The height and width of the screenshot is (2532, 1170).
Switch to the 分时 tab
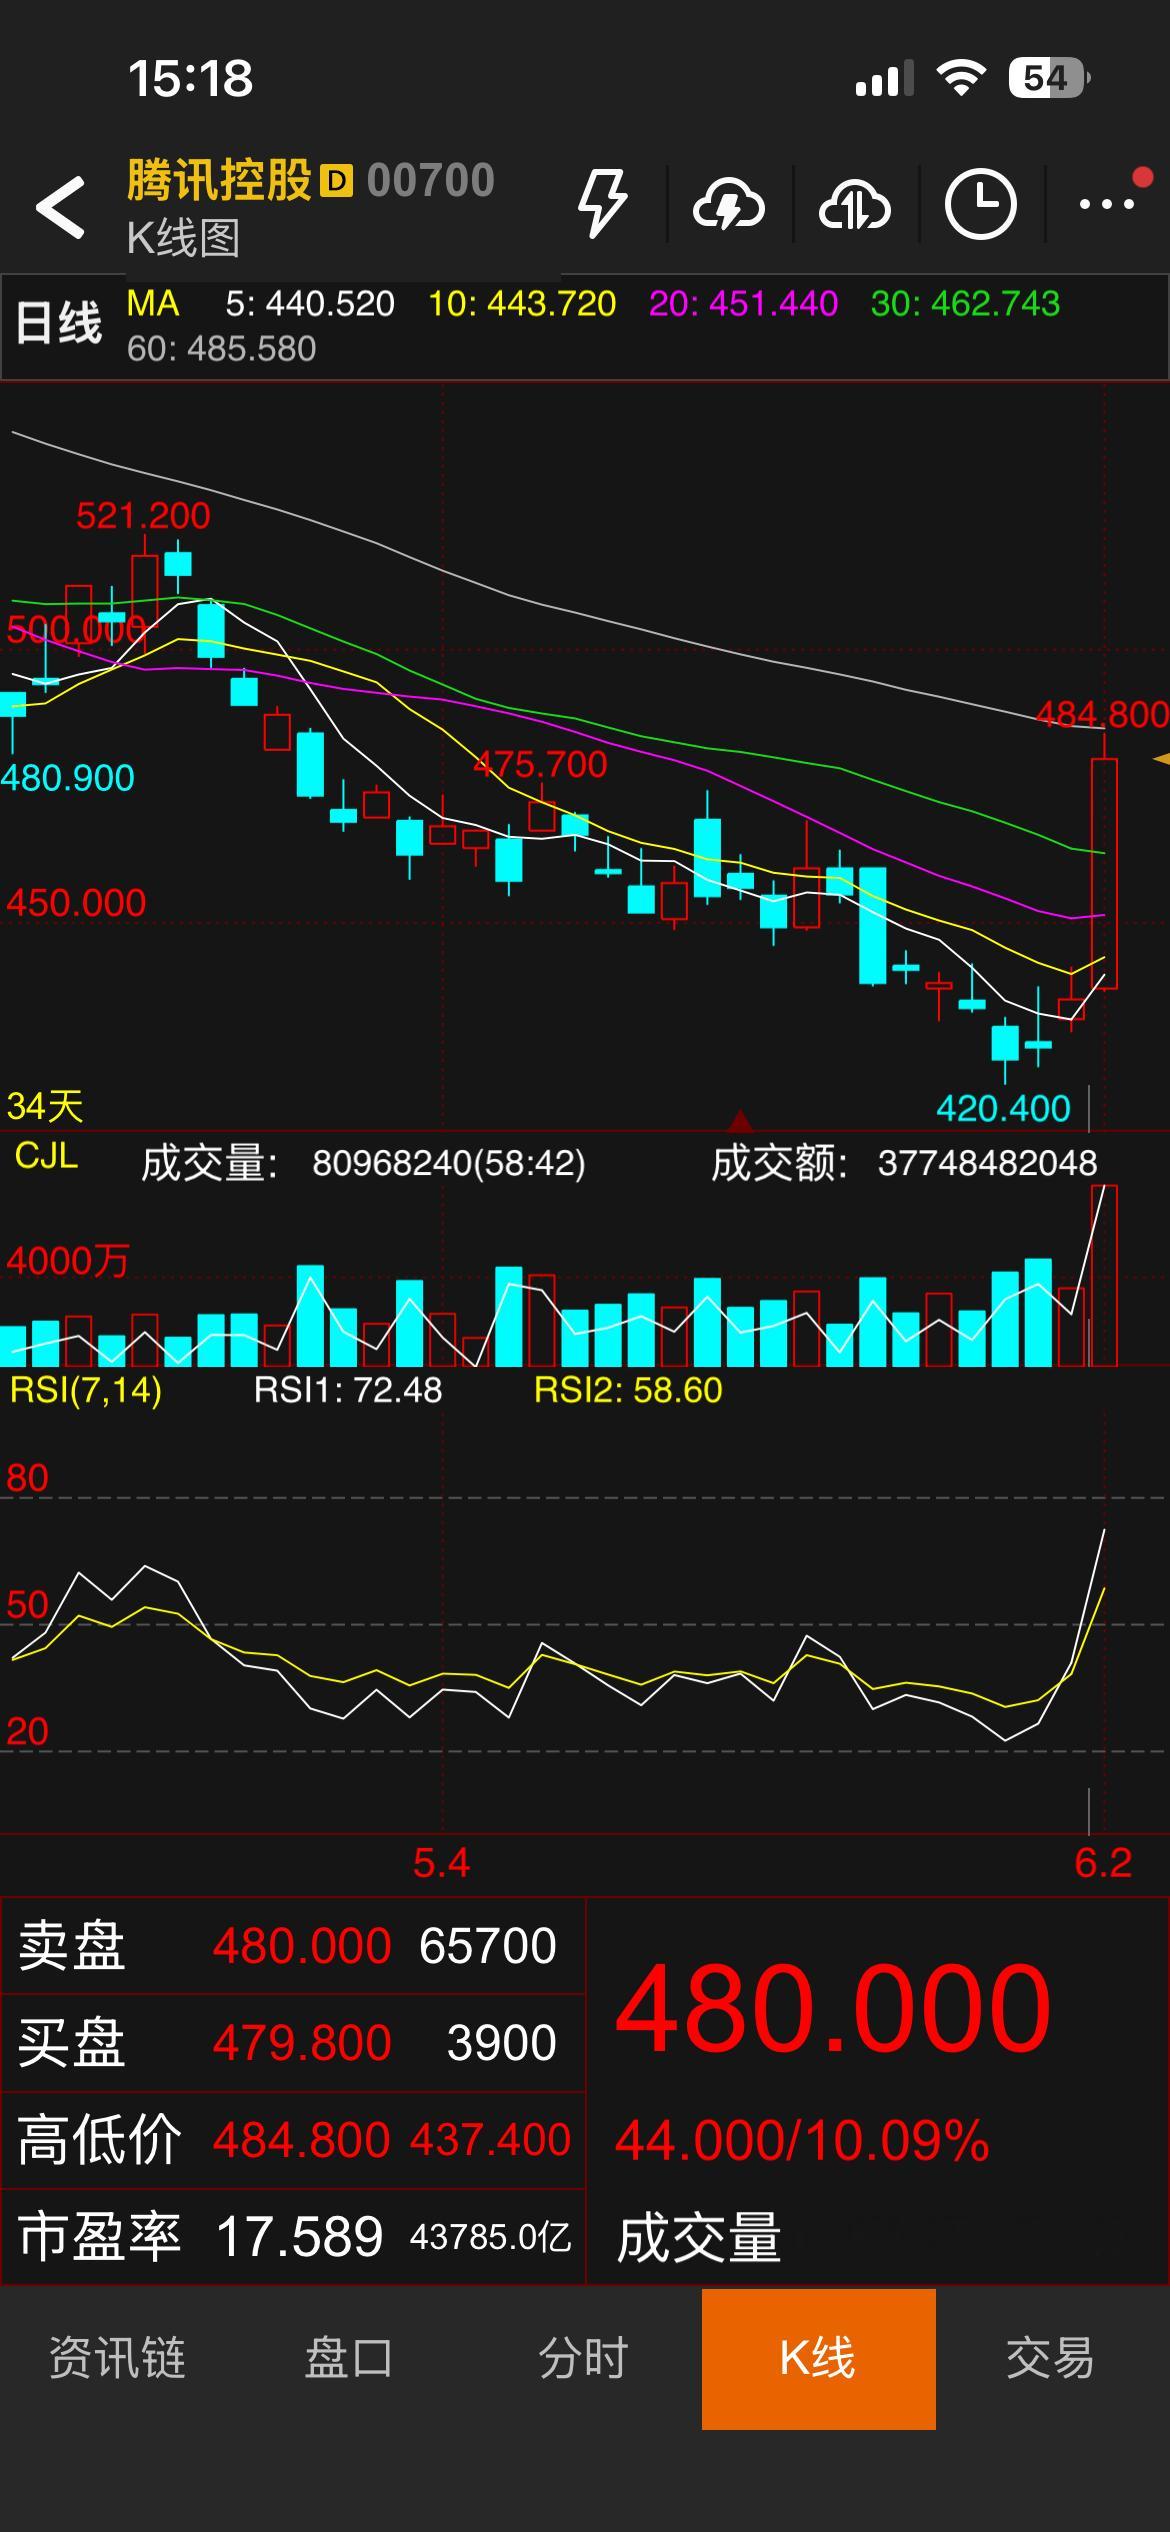click(583, 2359)
